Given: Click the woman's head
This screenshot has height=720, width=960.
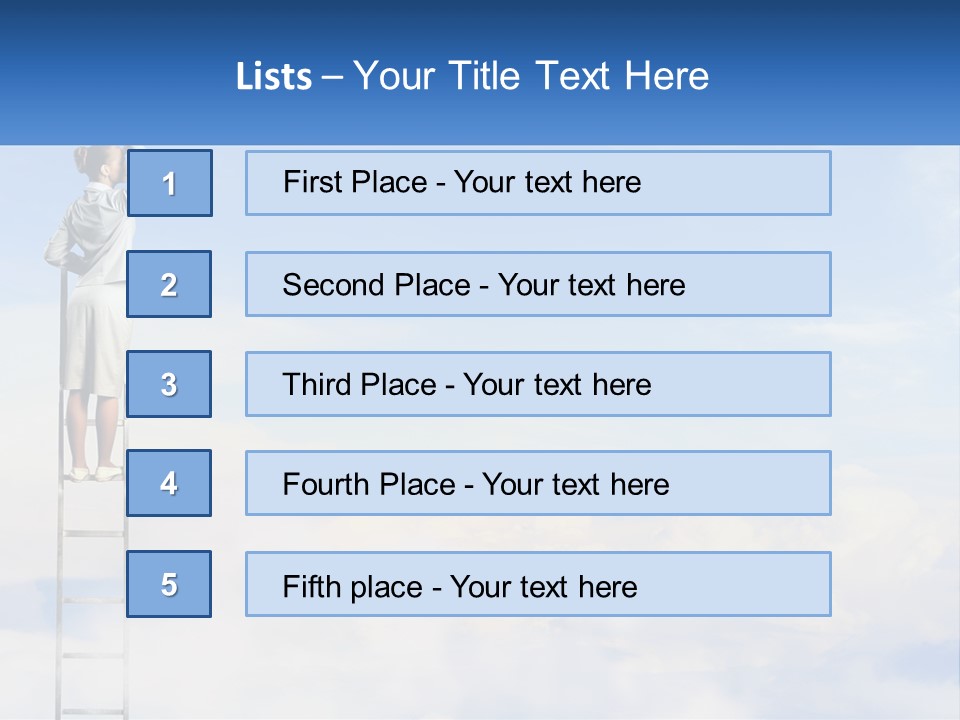Looking at the screenshot, I should pyautogui.click(x=100, y=163).
